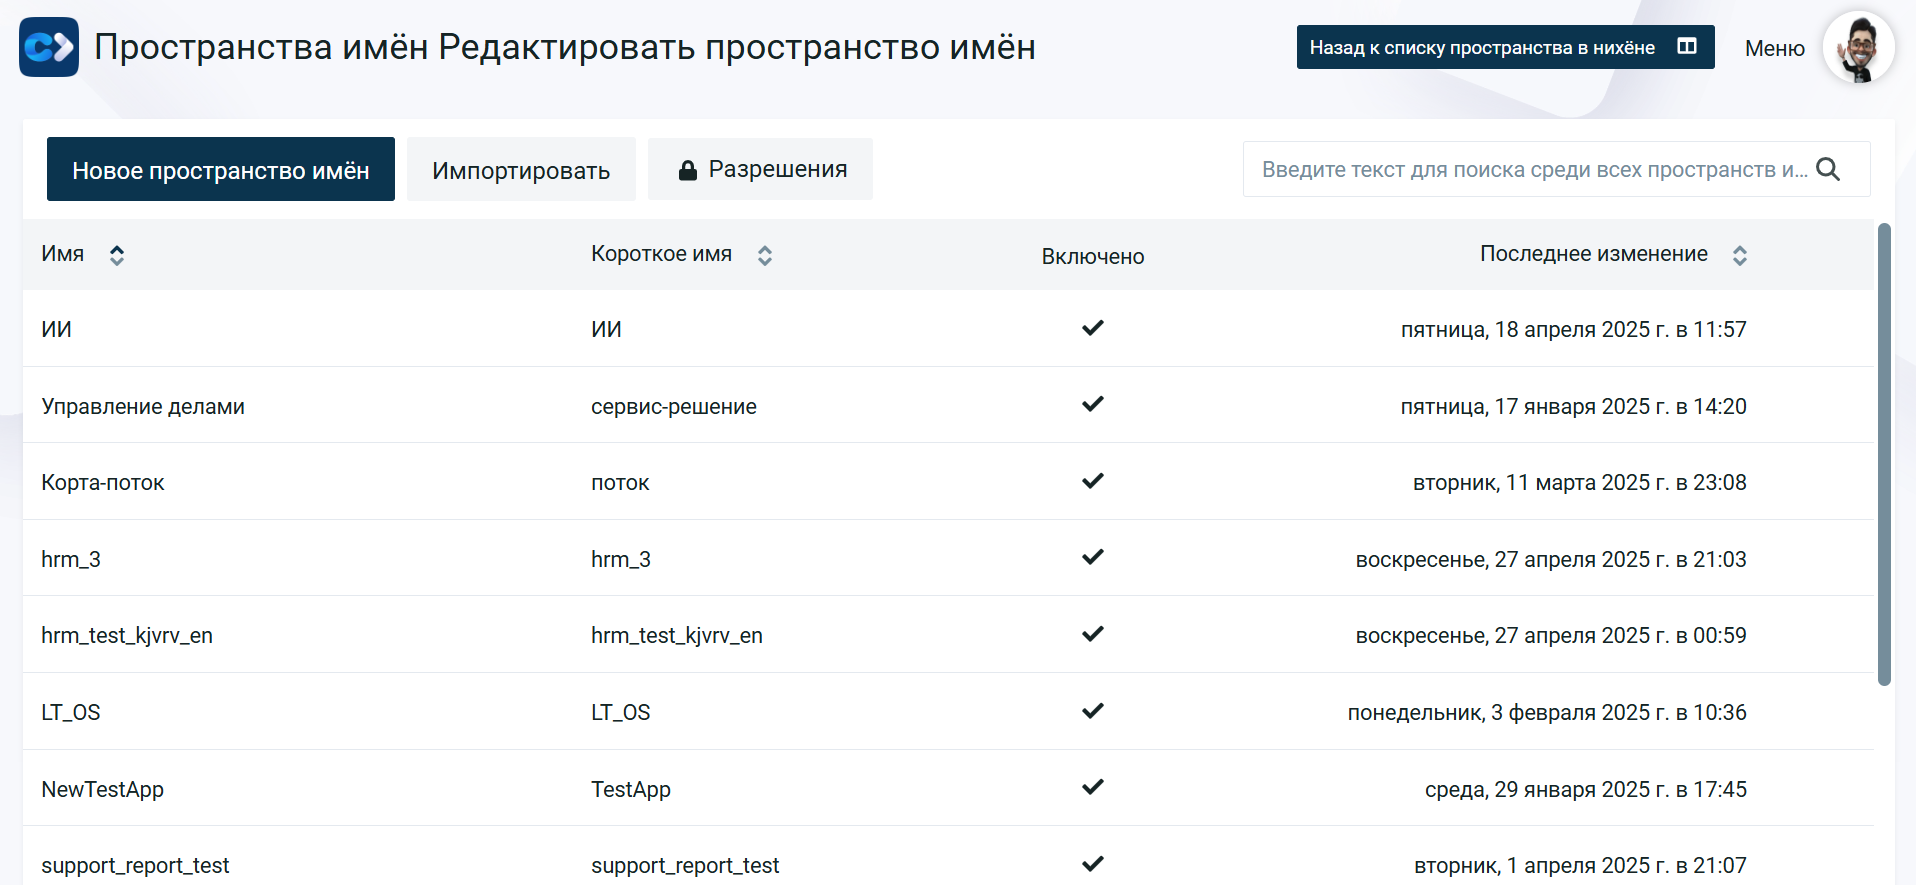Sort by Последнее изменение column arrows
The width and height of the screenshot is (1916, 885).
(x=1740, y=255)
